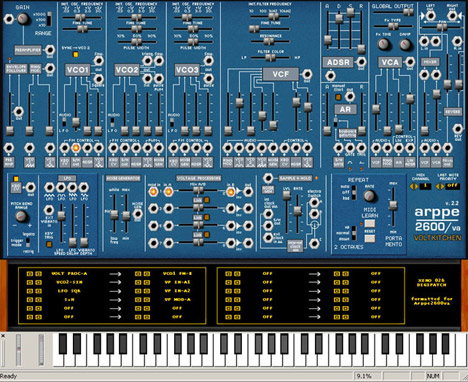Click the Right Out jack

coord(452,16)
